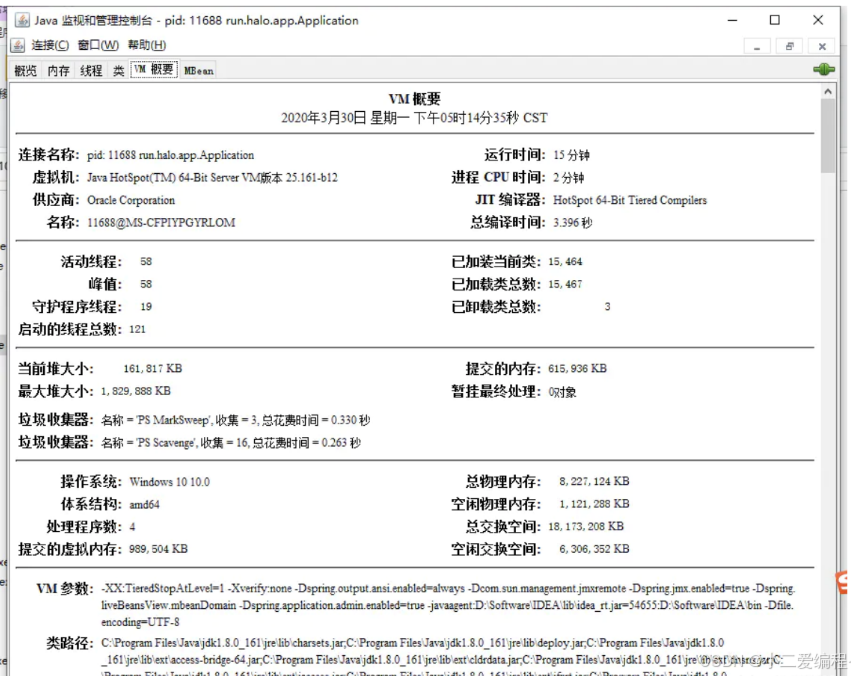Open the 窗口(W) menu
Image resolution: width=855 pixels, height=676 pixels.
pyautogui.click(x=98, y=45)
